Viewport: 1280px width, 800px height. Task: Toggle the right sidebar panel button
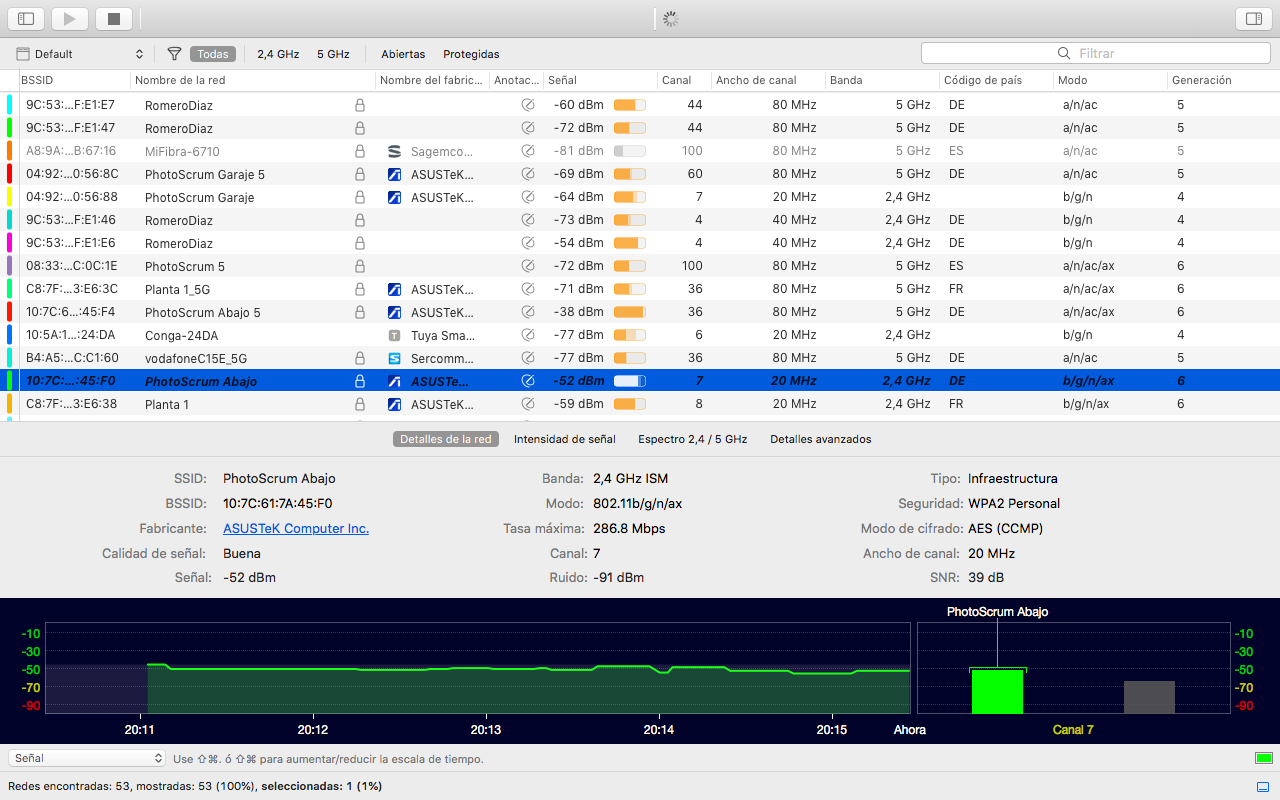1253,18
